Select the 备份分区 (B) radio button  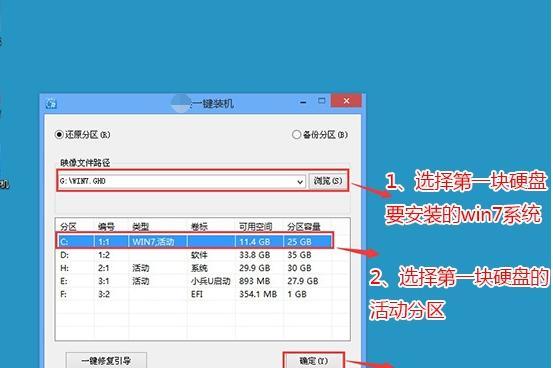click(x=296, y=135)
